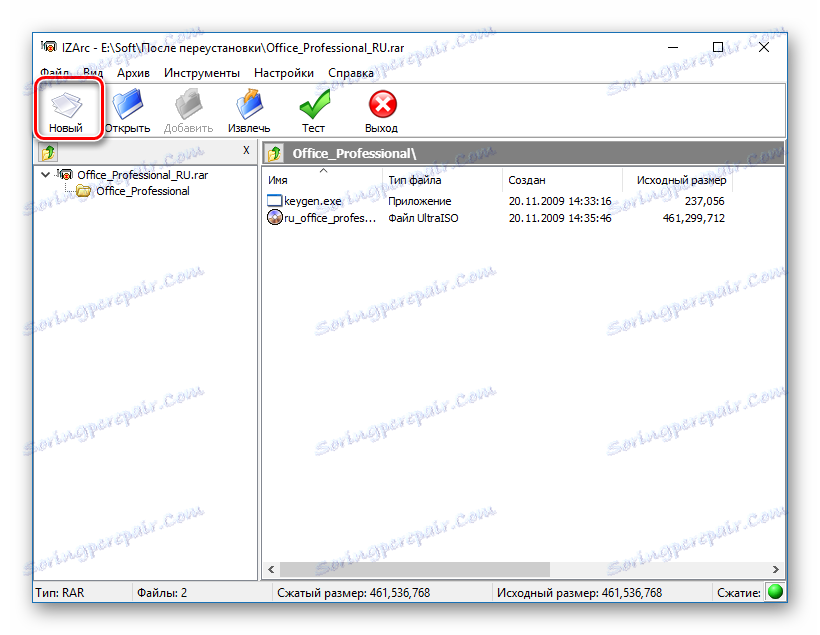Image resolution: width=820 pixels, height=635 pixels.
Task: Sort by Имя column header
Action: pos(323,179)
